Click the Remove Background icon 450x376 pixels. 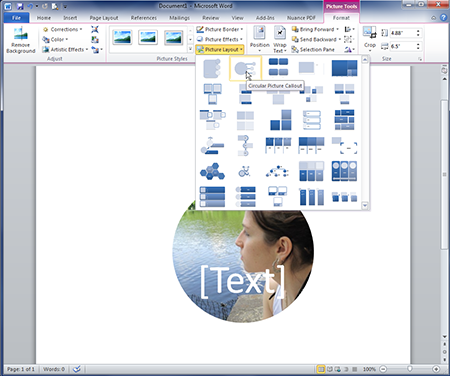[21, 34]
